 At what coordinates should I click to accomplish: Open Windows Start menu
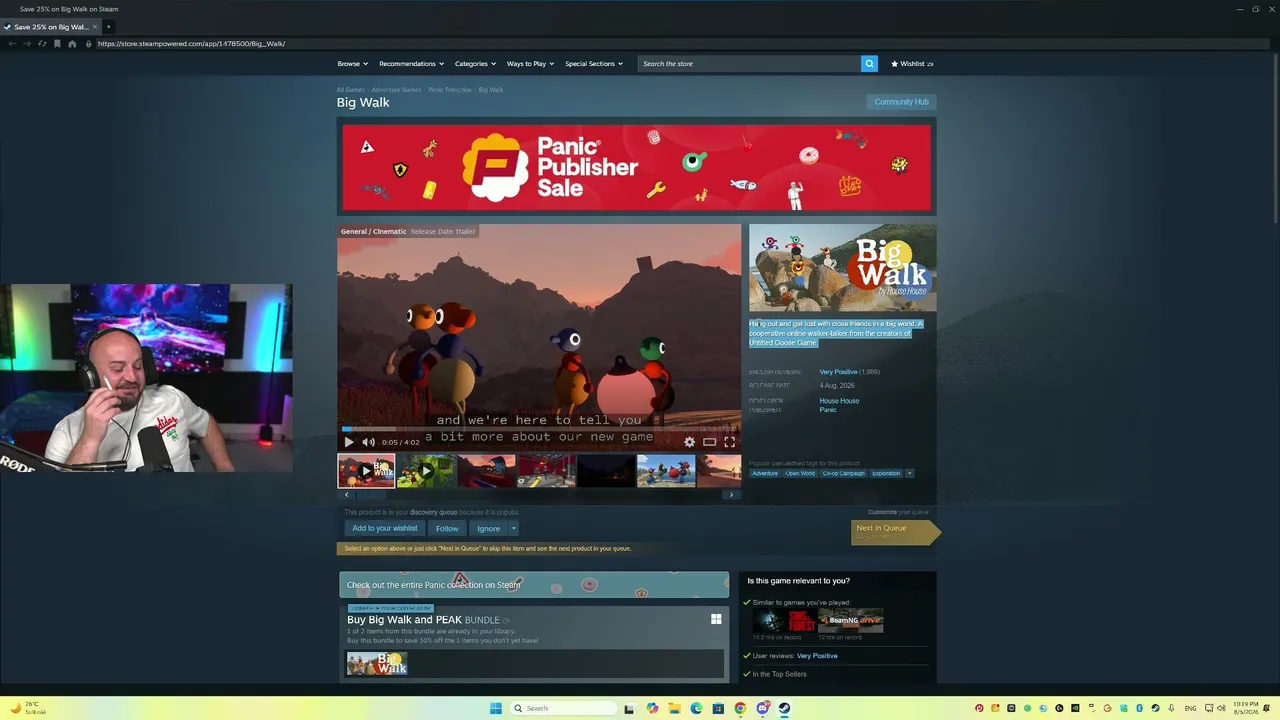(496, 708)
